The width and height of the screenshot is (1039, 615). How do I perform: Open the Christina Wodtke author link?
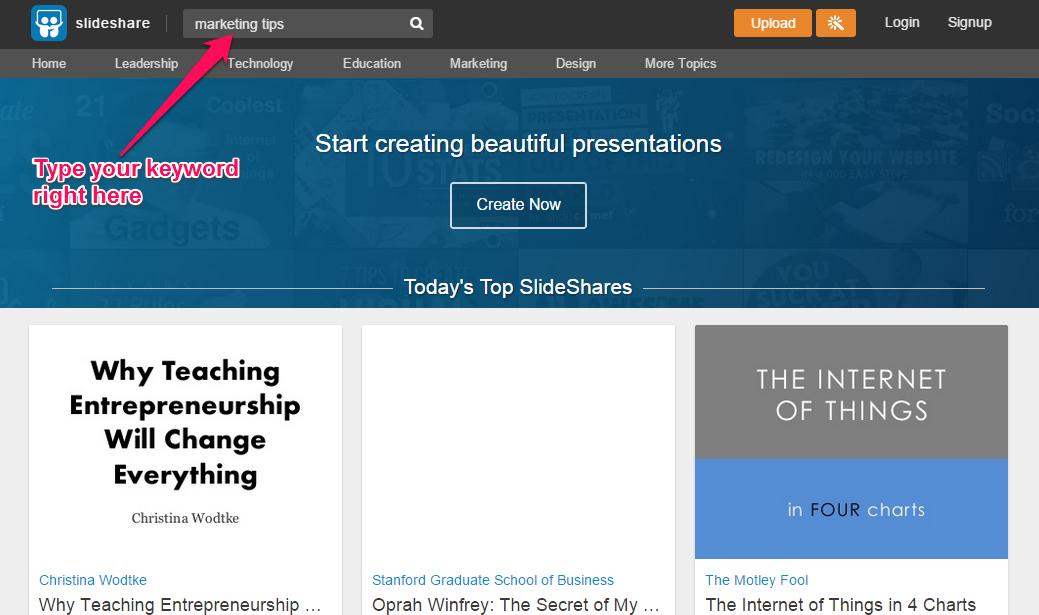93,580
